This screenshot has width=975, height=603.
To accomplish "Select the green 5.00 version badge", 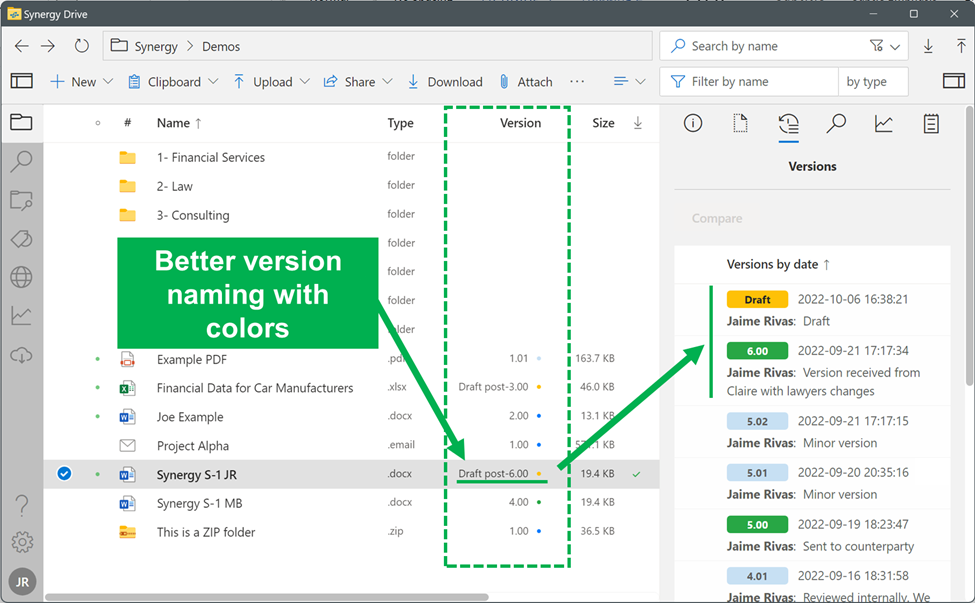I will pyautogui.click(x=757, y=525).
